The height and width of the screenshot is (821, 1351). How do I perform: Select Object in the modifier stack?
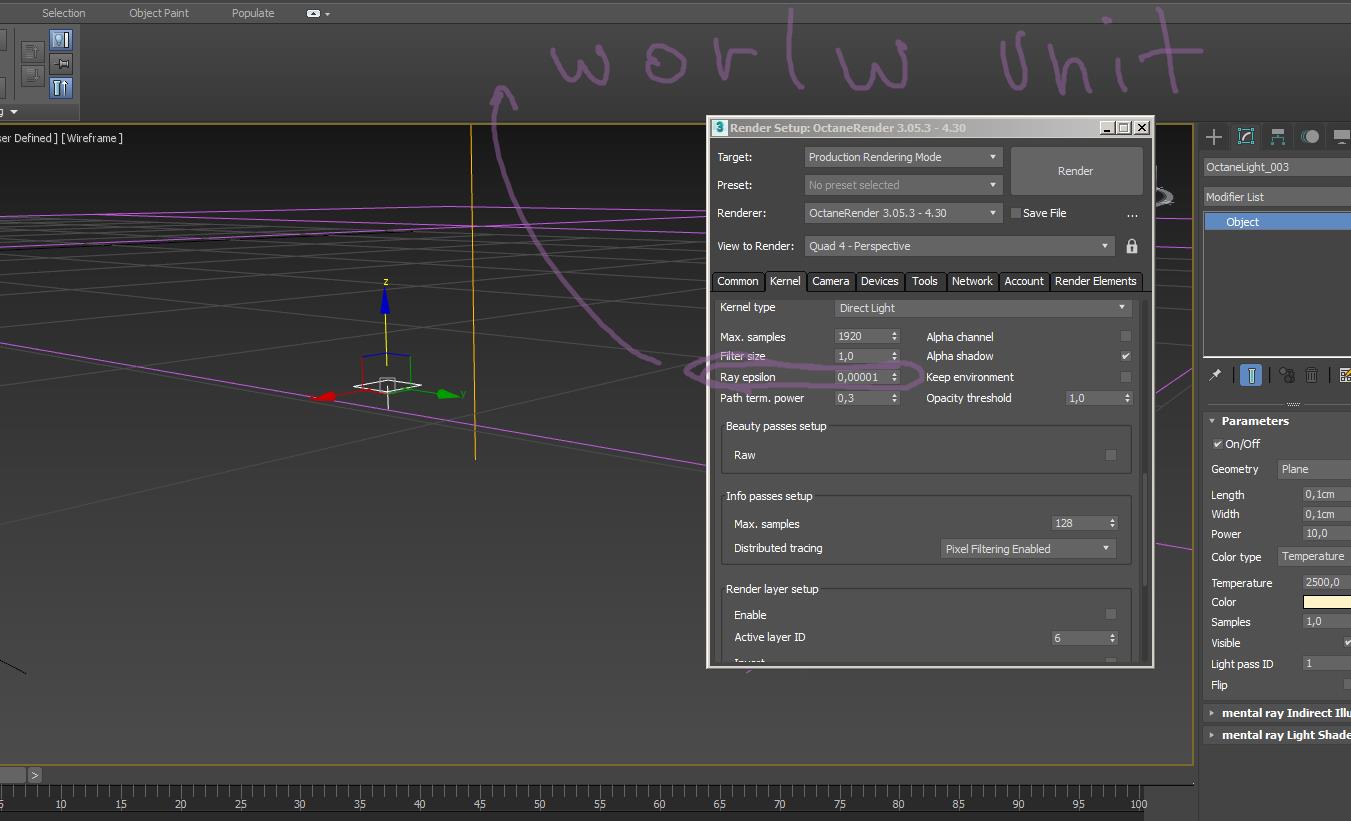point(1277,222)
